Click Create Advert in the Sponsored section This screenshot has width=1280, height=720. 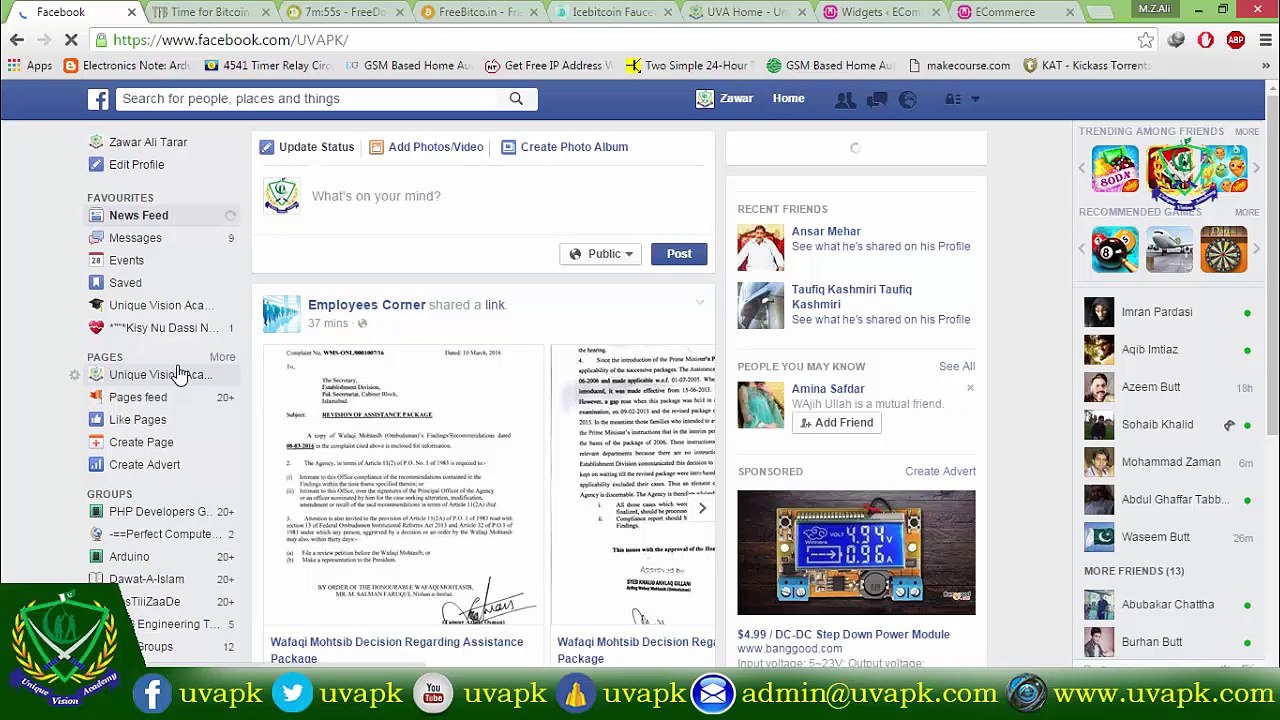click(x=940, y=471)
